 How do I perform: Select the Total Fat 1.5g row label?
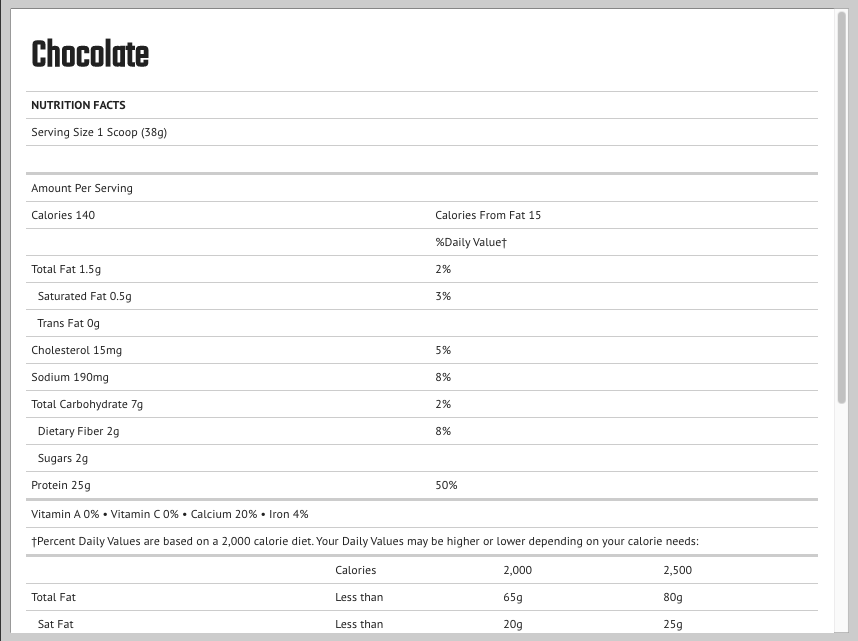[66, 269]
